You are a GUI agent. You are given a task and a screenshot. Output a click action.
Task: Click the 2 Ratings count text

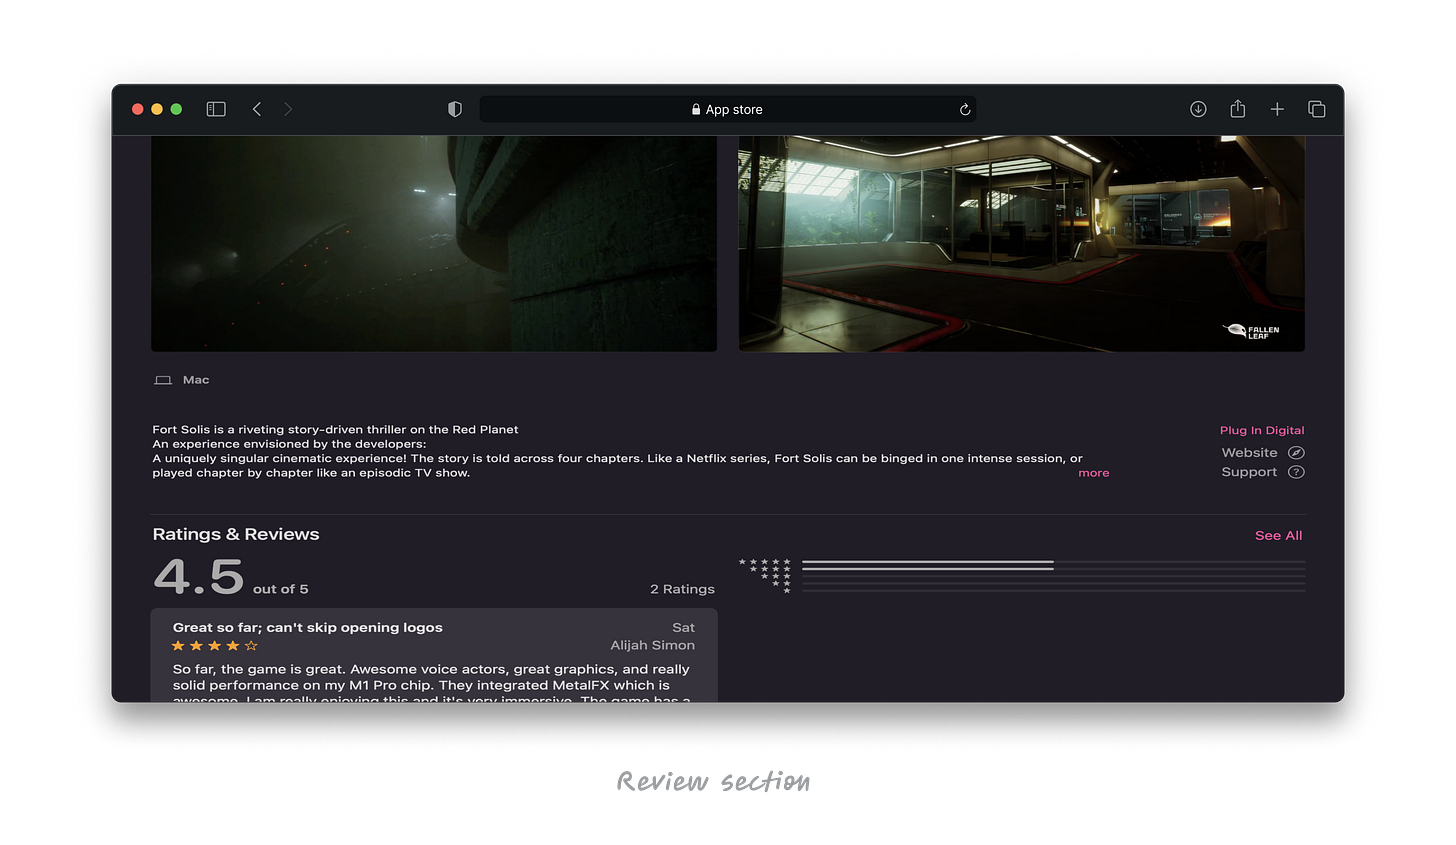pos(682,589)
